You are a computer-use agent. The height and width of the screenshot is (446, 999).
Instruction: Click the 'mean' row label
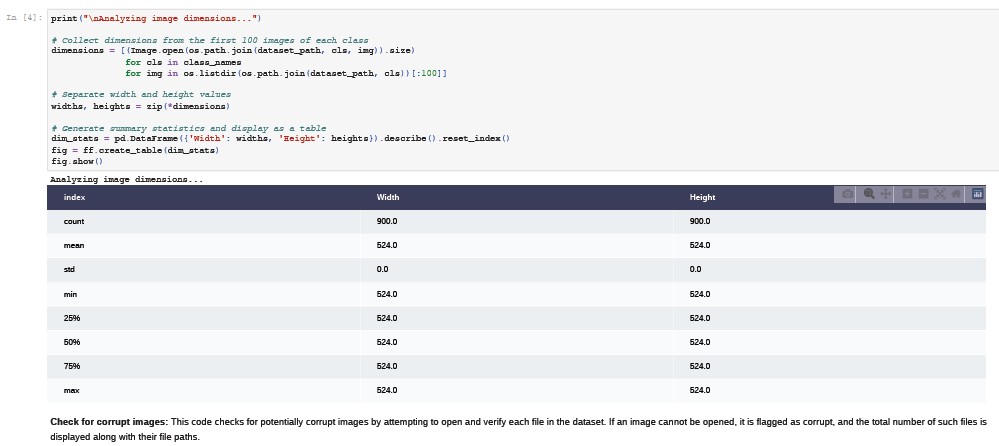point(74,245)
